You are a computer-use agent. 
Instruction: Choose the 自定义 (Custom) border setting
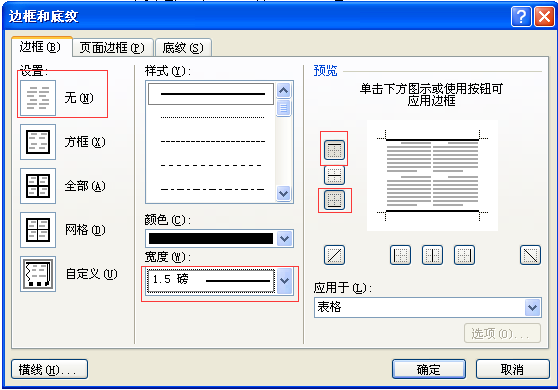point(38,274)
